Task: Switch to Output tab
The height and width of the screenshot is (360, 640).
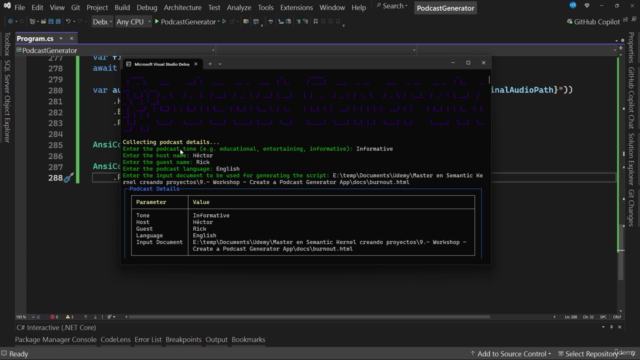Action: (x=216, y=339)
